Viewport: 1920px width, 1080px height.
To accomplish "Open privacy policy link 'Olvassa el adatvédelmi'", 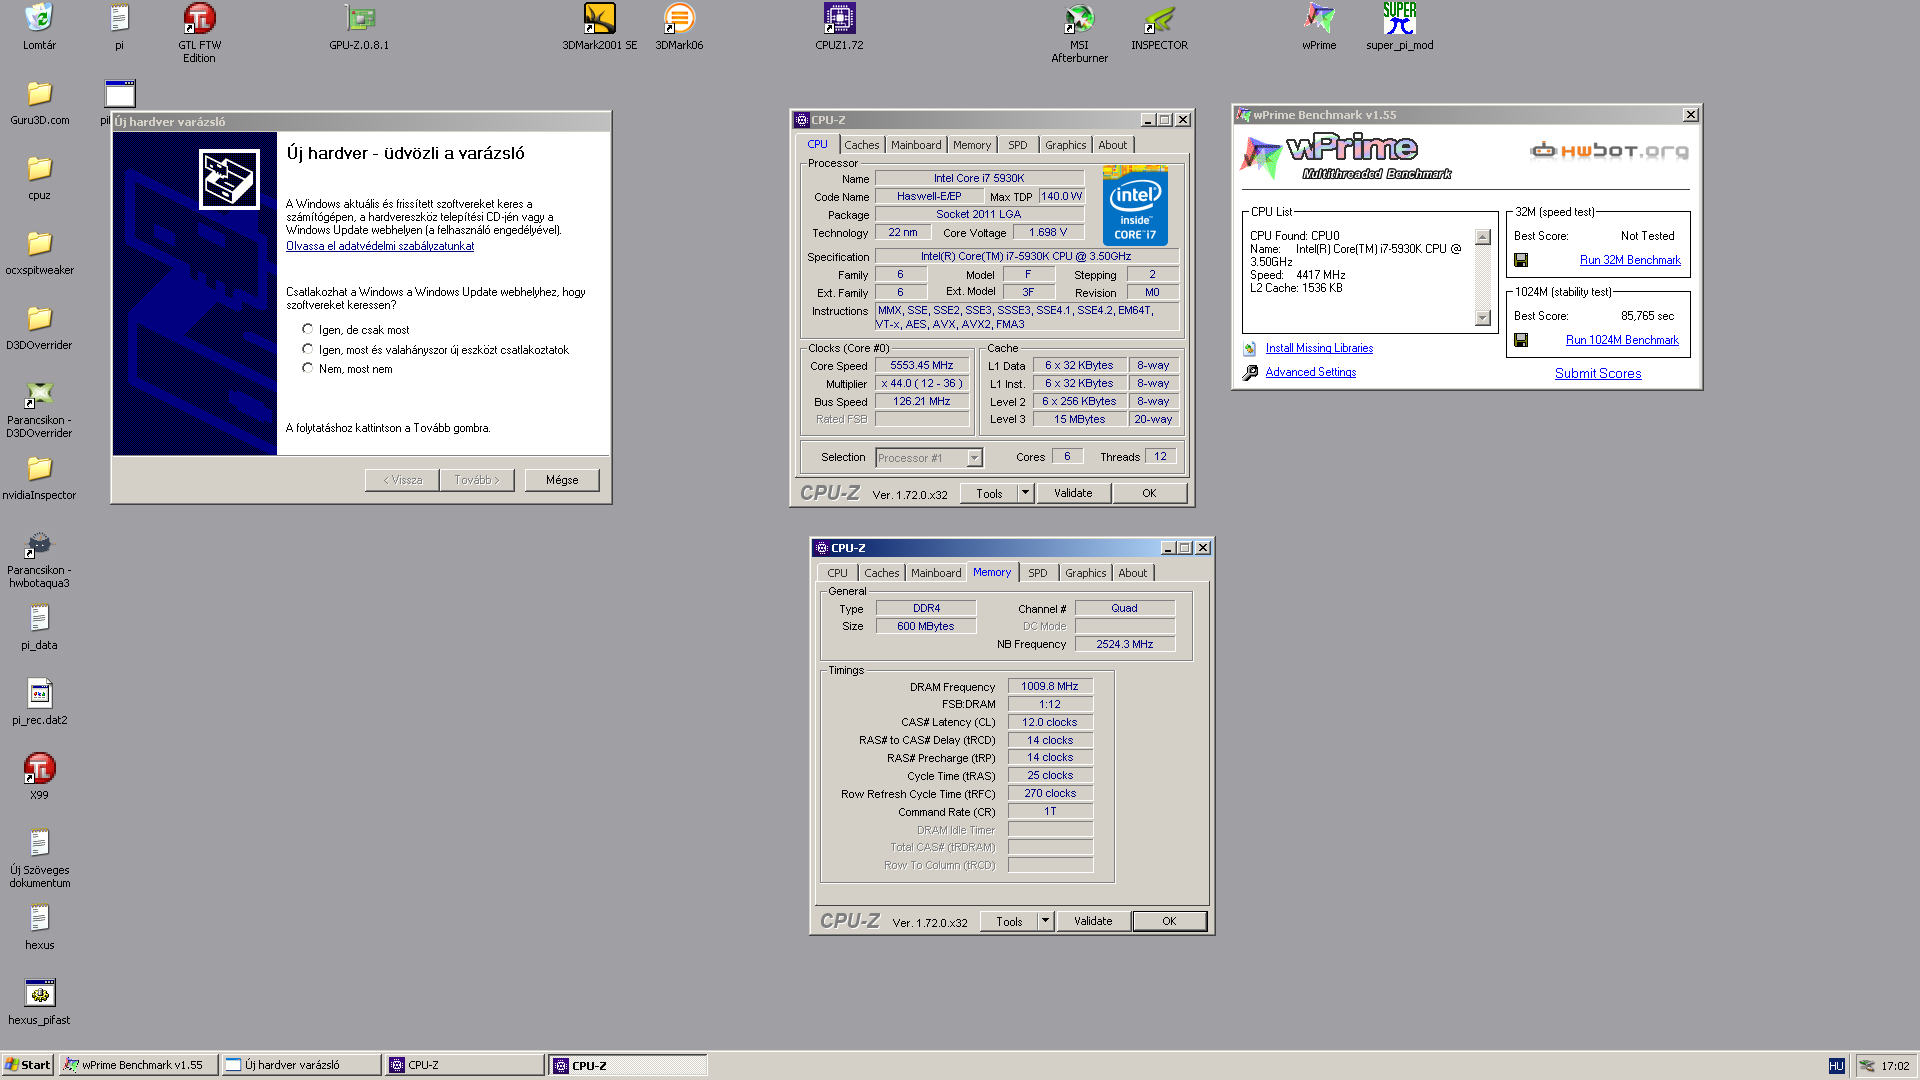I will point(380,246).
